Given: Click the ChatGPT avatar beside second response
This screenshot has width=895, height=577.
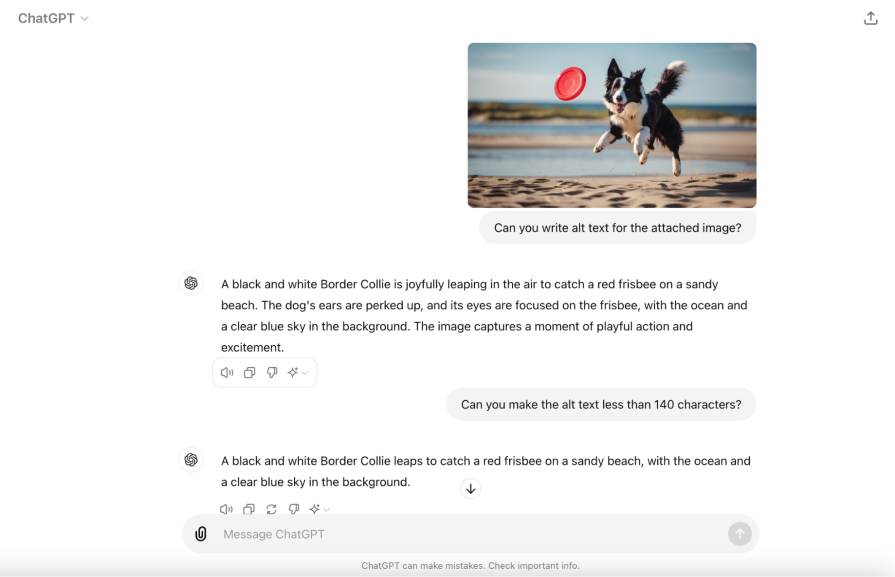Looking at the screenshot, I should pos(191,460).
